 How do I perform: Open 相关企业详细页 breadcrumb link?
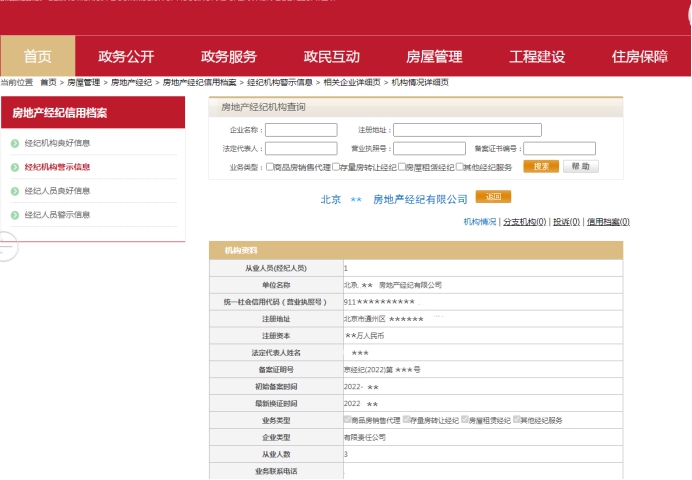coord(352,82)
